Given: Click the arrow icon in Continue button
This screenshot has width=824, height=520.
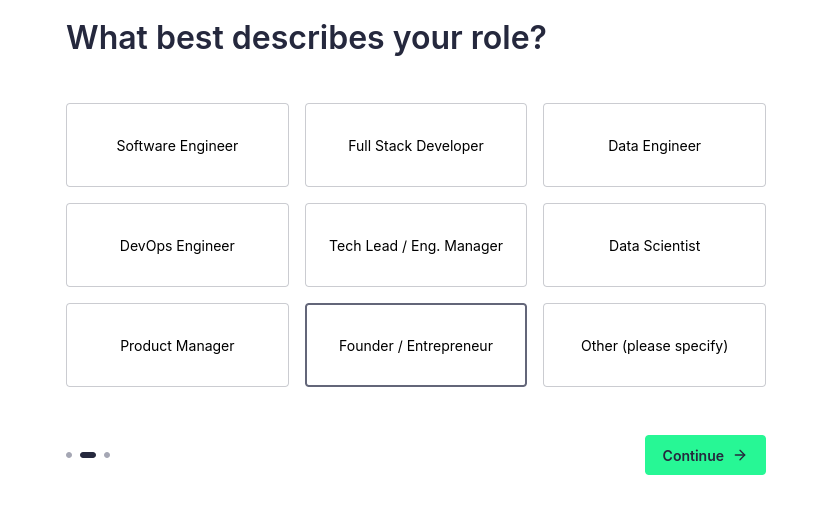Looking at the screenshot, I should pos(740,455).
